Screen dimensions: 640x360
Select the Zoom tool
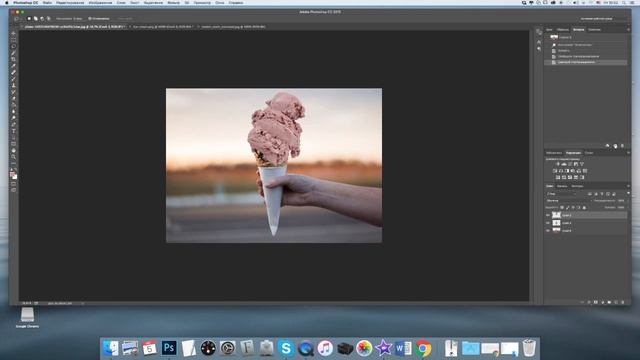(13, 157)
